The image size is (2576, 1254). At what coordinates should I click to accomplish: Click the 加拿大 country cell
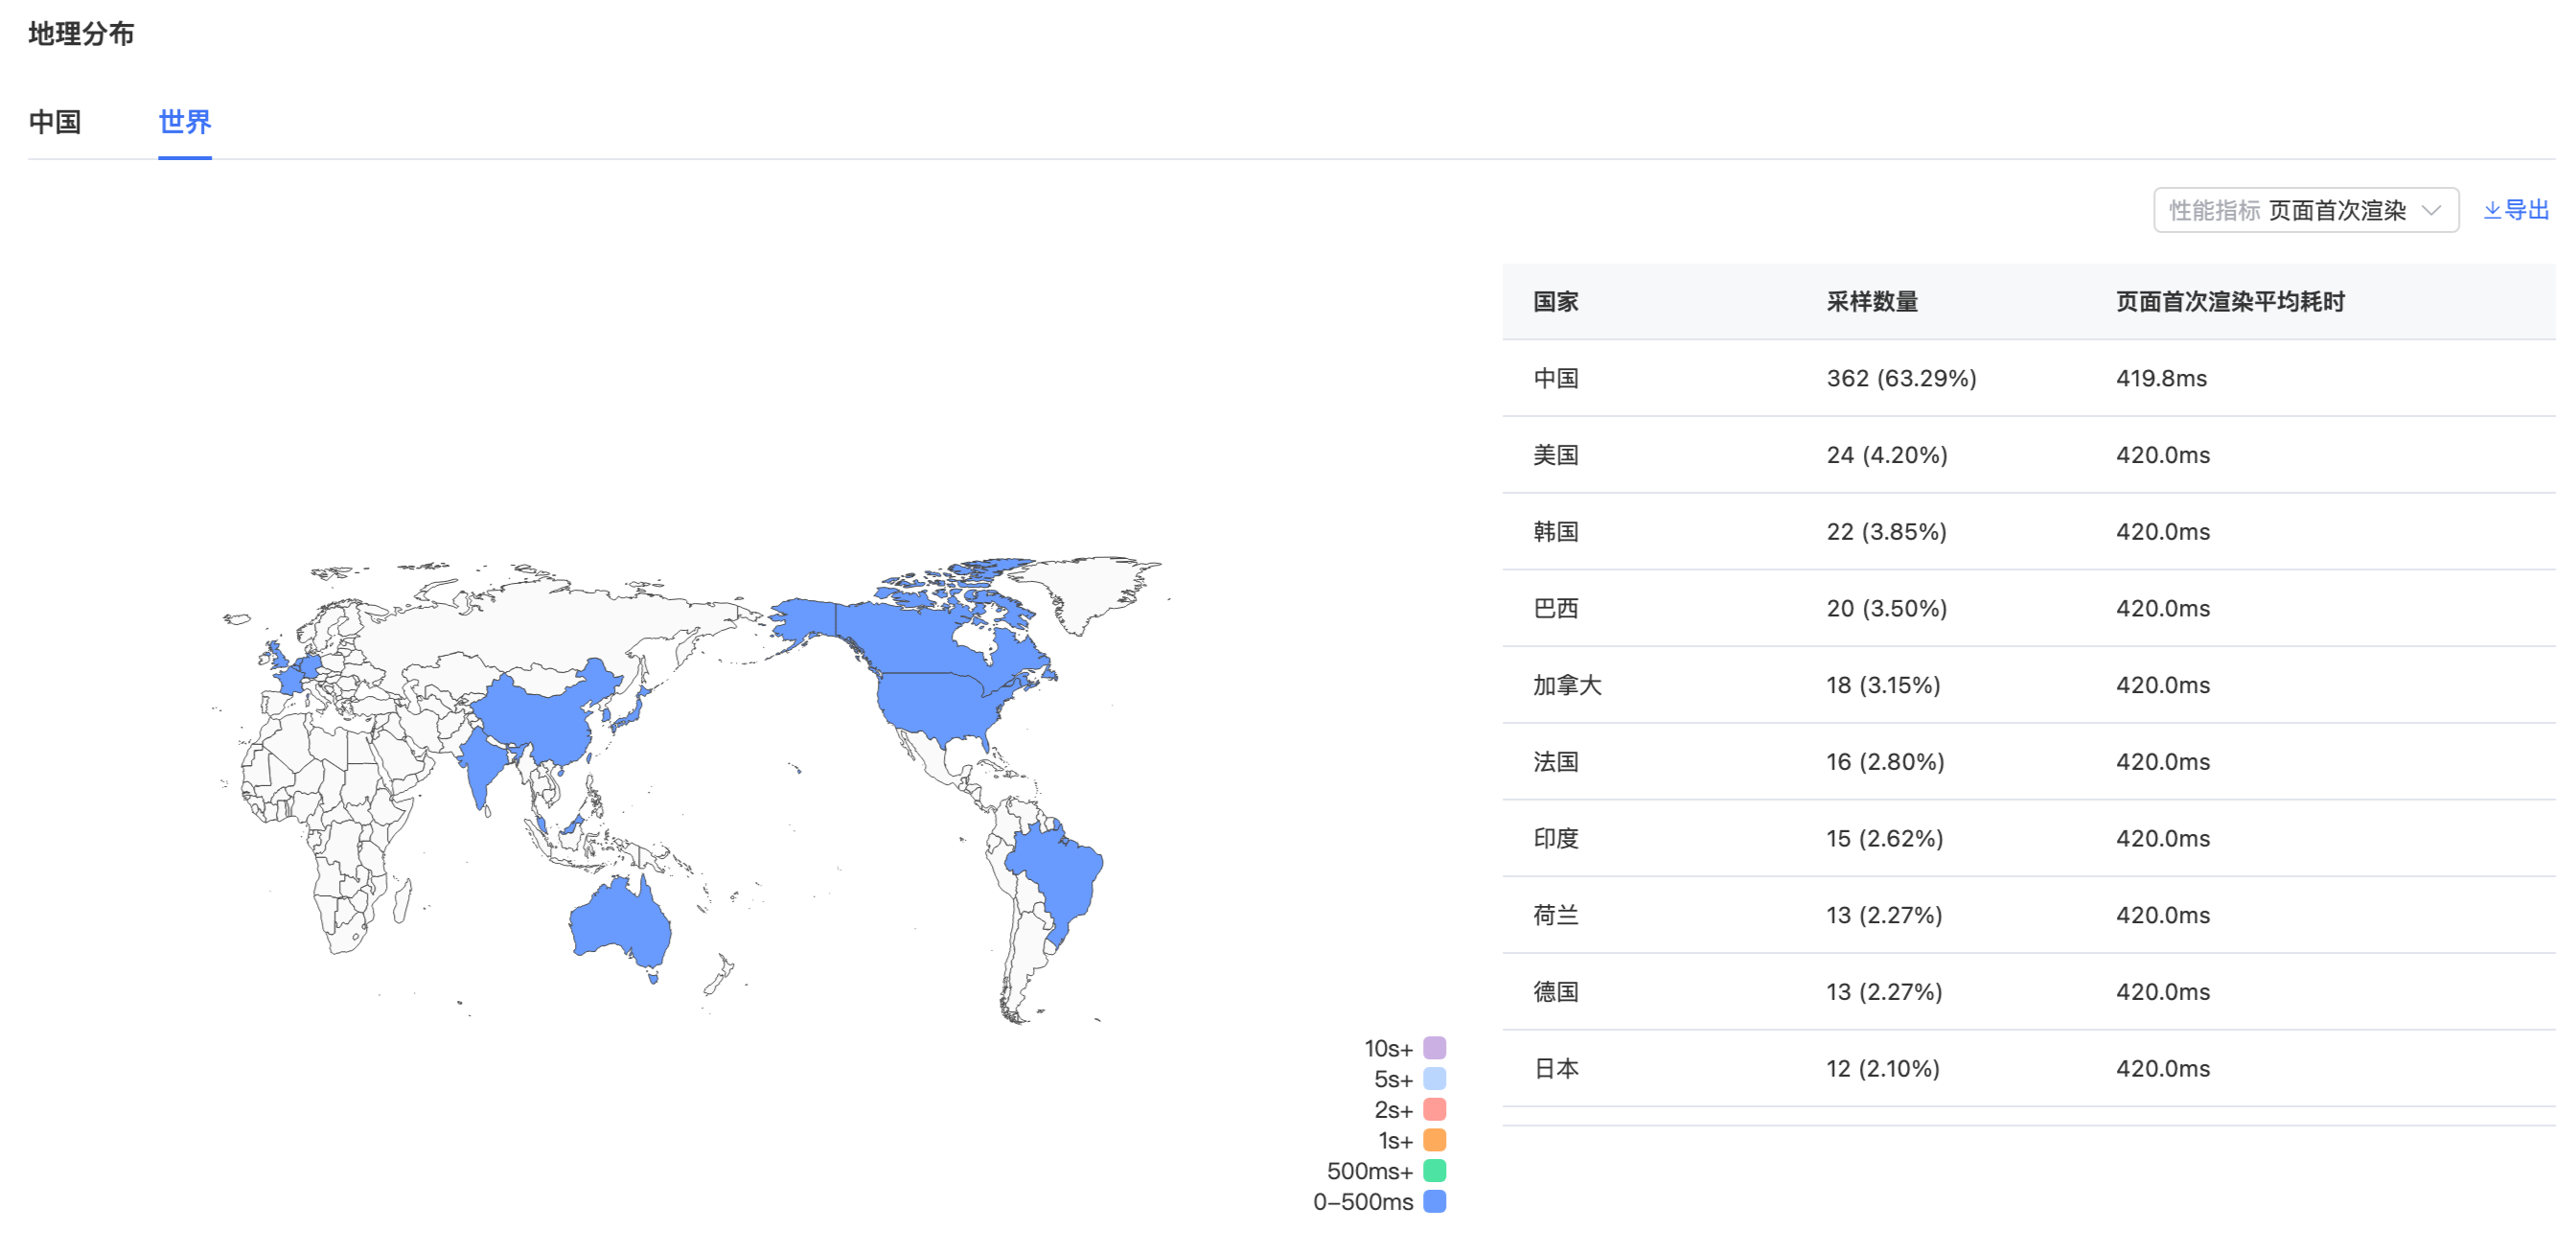[x=1567, y=685]
